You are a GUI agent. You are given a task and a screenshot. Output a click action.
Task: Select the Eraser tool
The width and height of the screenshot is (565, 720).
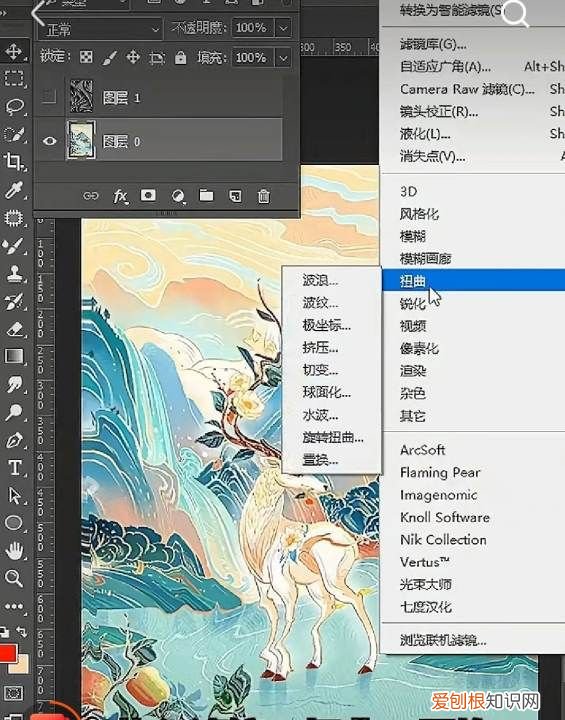tap(14, 329)
